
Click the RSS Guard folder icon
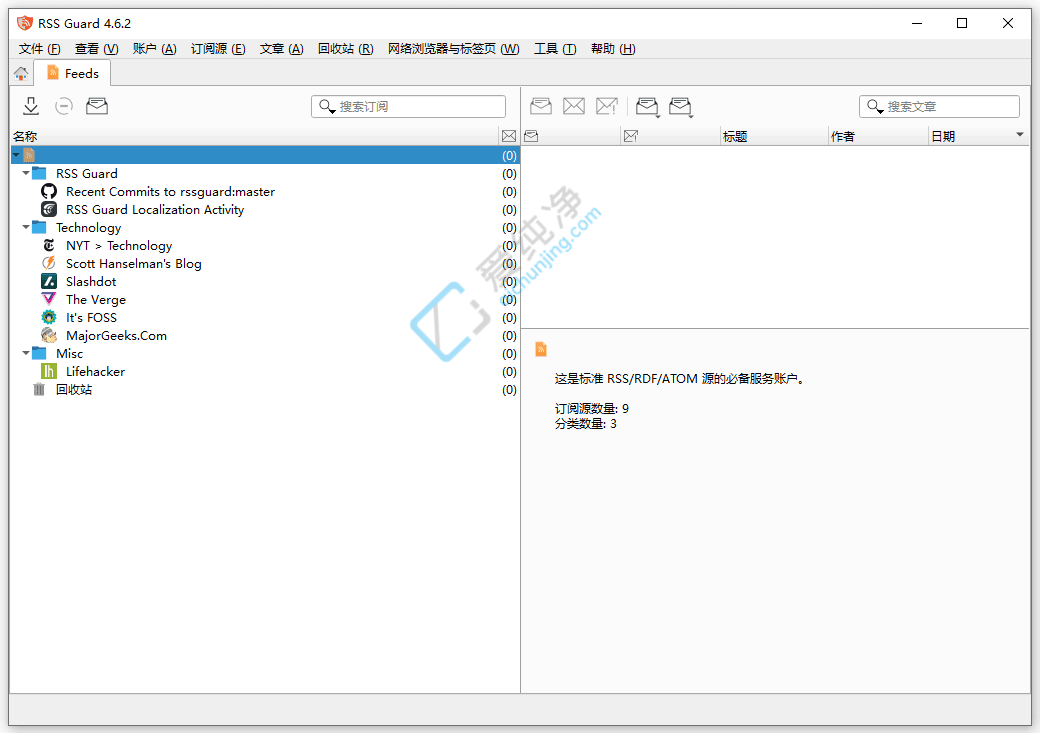click(39, 173)
